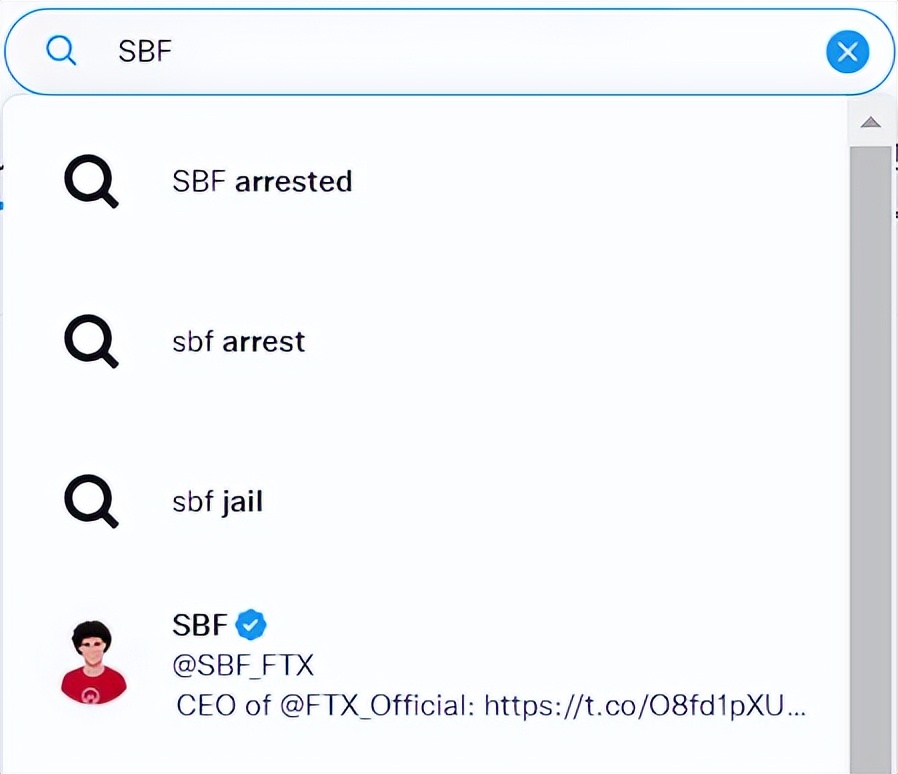
Task: Select the "SBF arrested" search suggestion
Action: point(262,182)
